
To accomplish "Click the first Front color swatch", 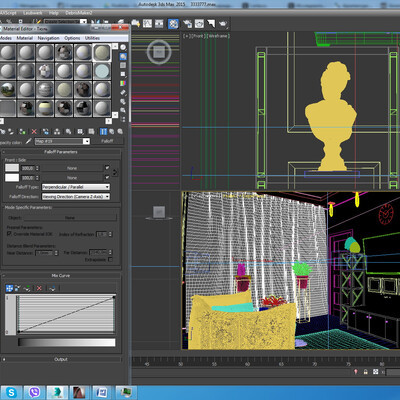I will [12, 168].
